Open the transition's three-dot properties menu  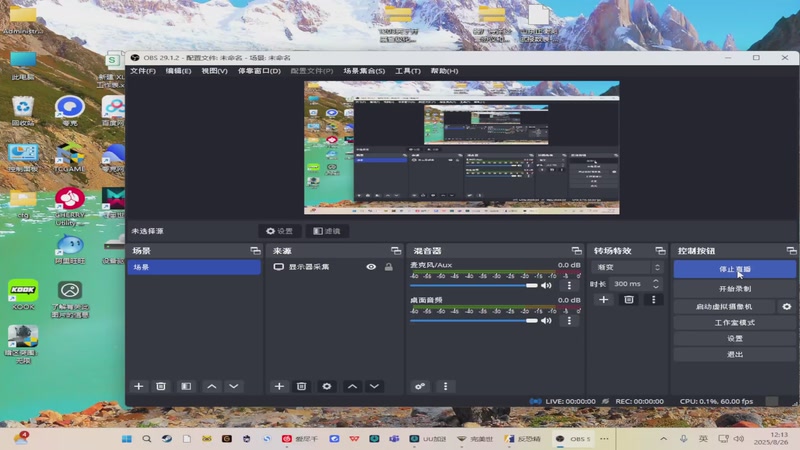click(x=654, y=299)
